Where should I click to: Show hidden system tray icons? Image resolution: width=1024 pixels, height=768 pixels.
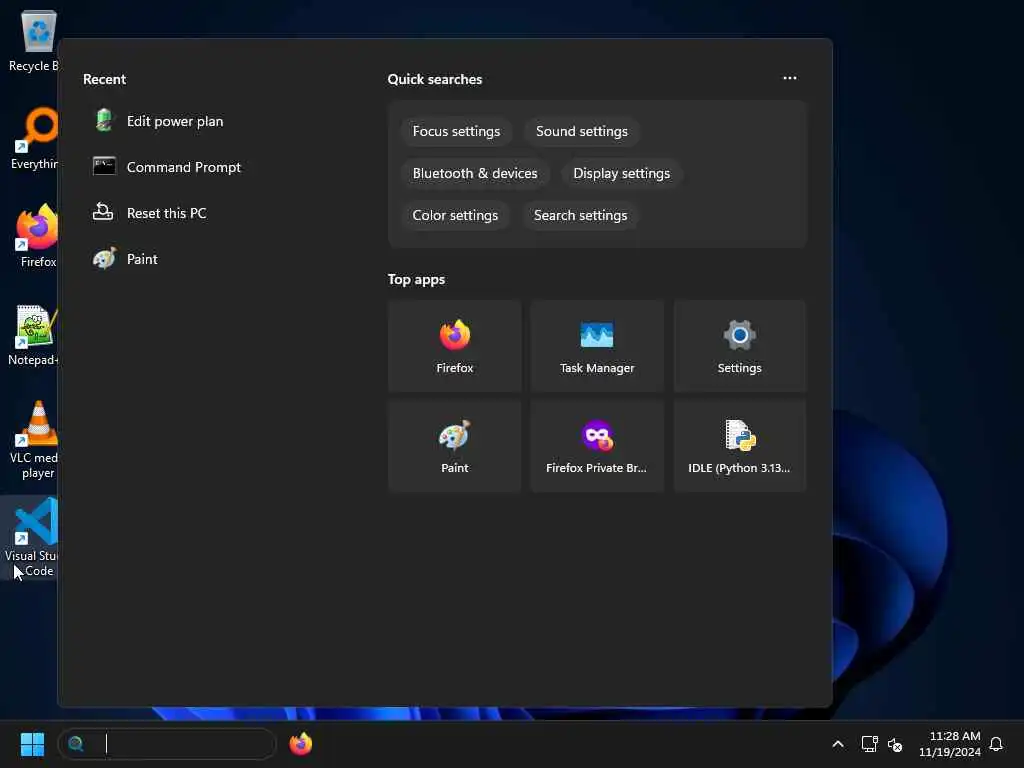pyautogui.click(x=838, y=744)
